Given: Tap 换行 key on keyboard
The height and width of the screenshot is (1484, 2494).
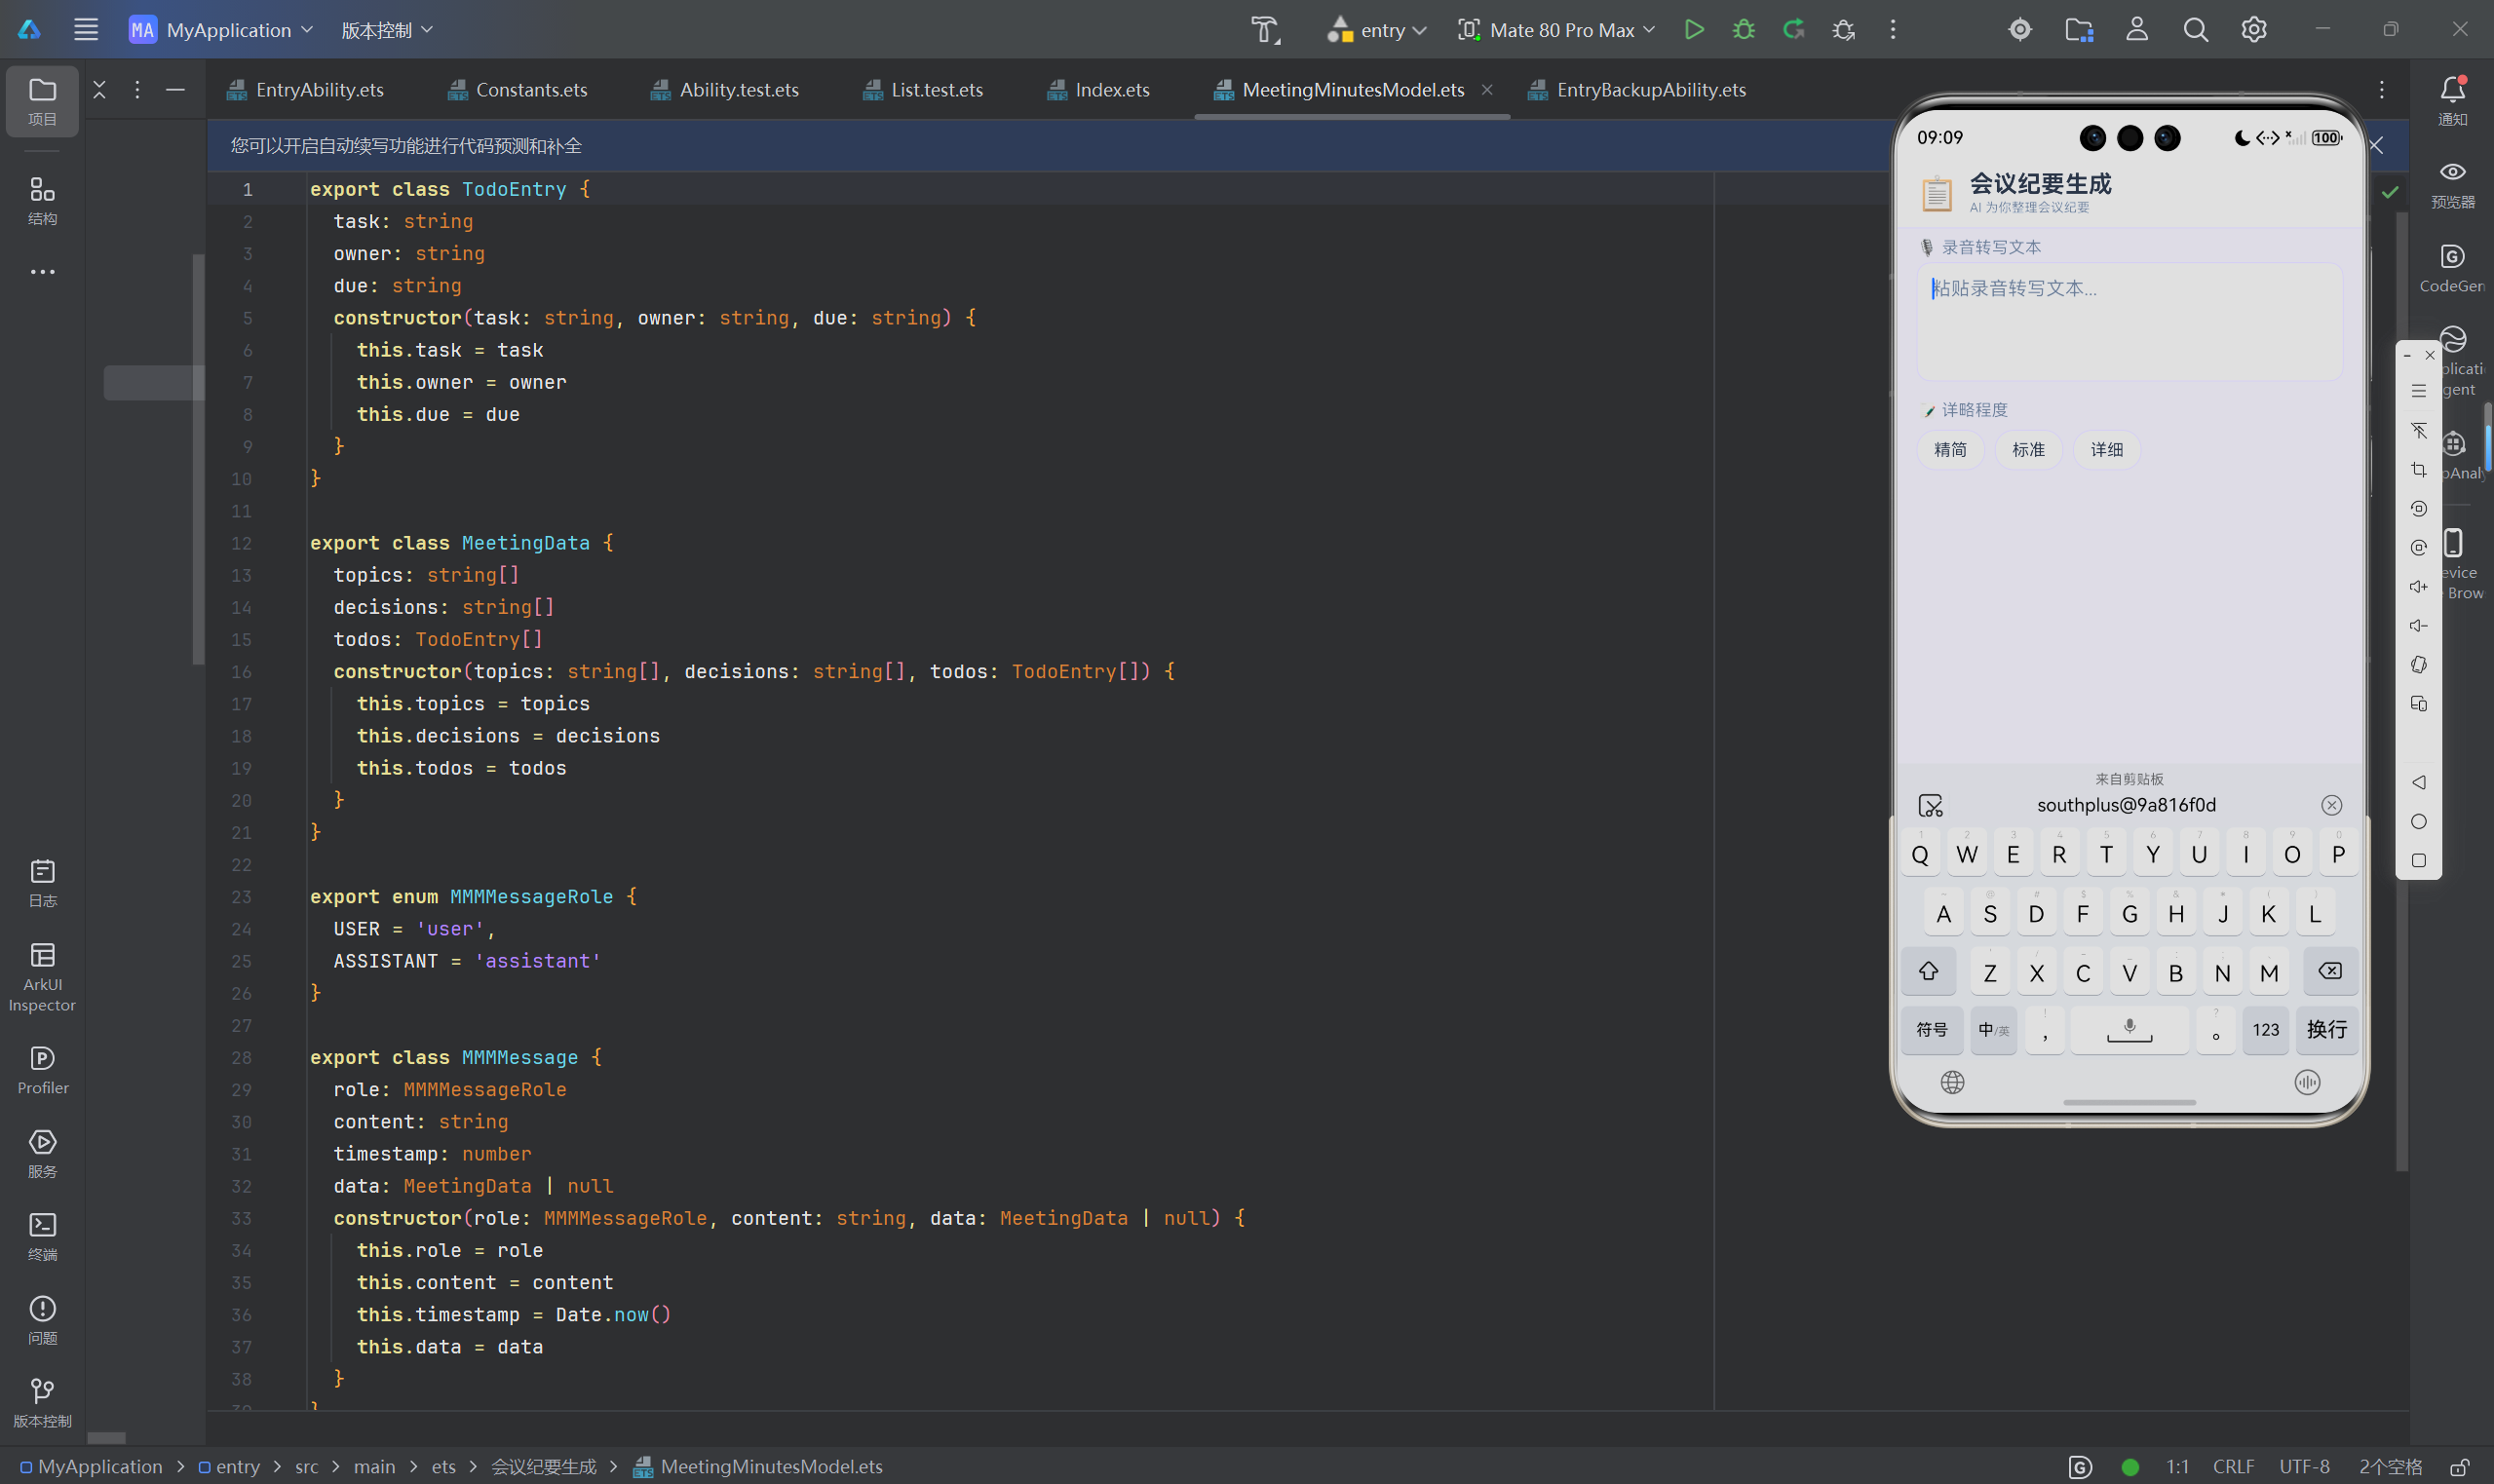Looking at the screenshot, I should 2326,1030.
